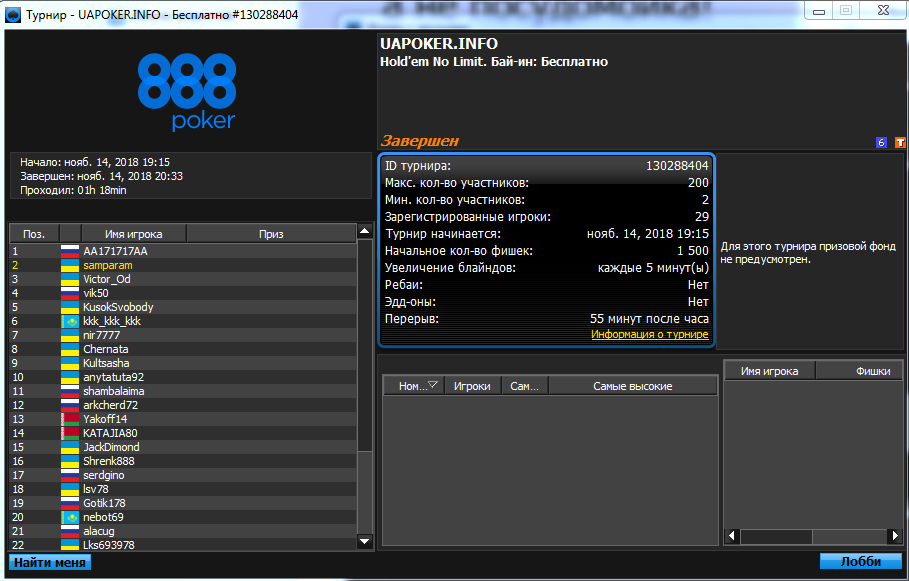
Task: Click the Игроки column header in tables list
Action: click(472, 386)
